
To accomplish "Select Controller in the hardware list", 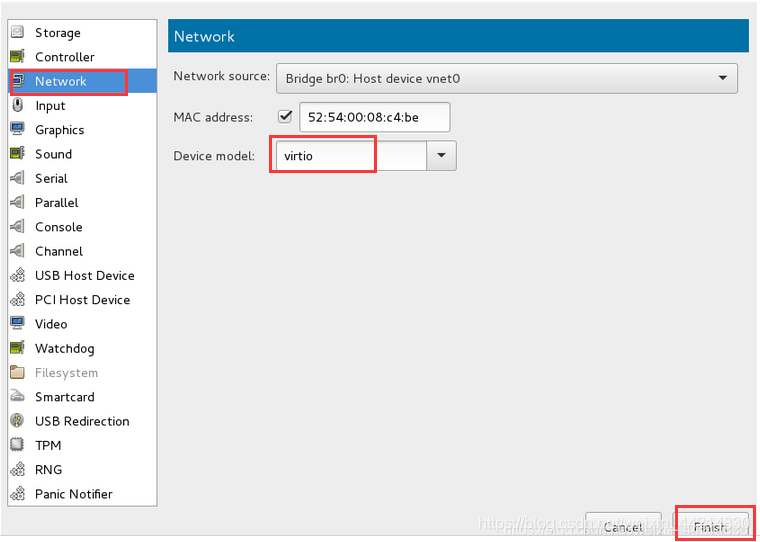I will point(82,57).
